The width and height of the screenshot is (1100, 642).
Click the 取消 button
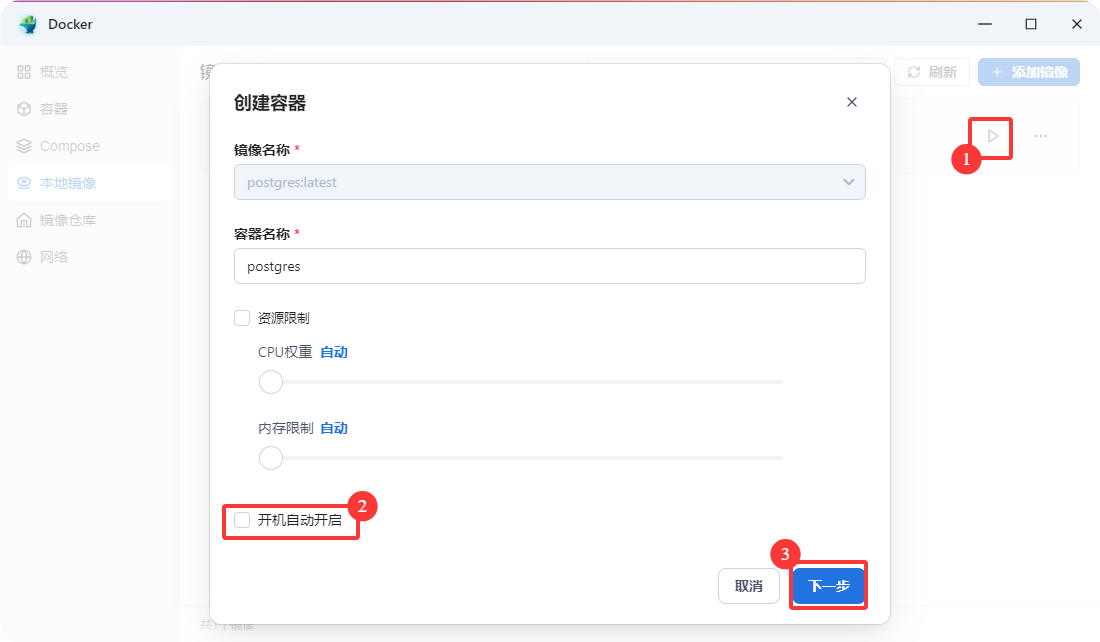748,586
